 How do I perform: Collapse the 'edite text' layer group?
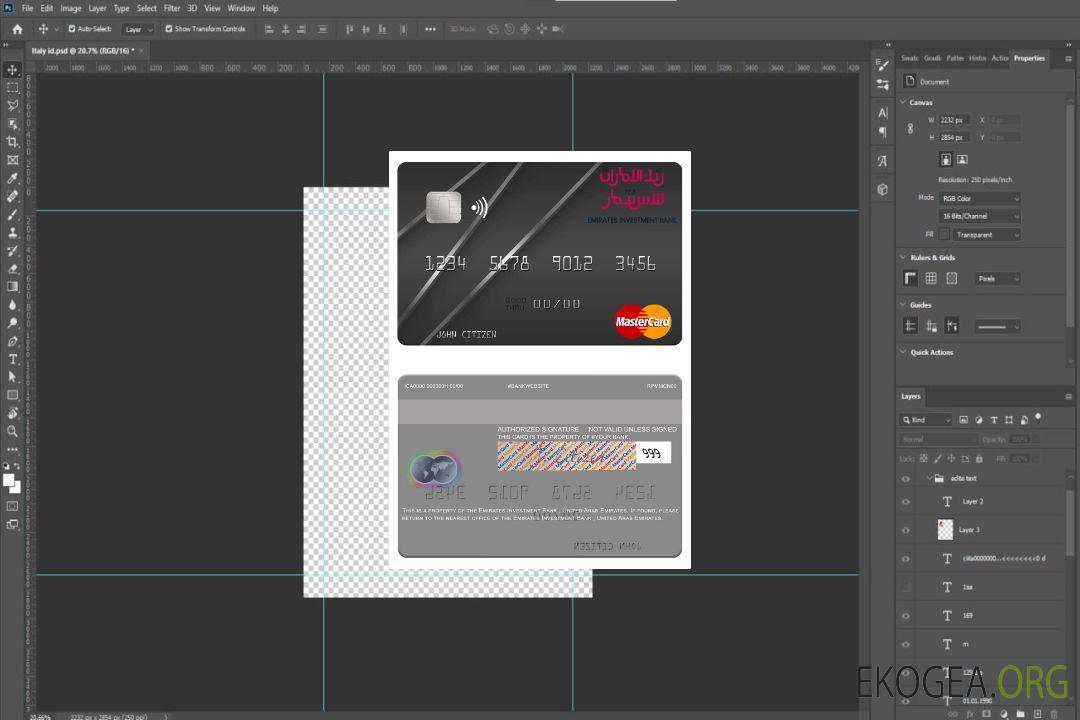[x=929, y=478]
